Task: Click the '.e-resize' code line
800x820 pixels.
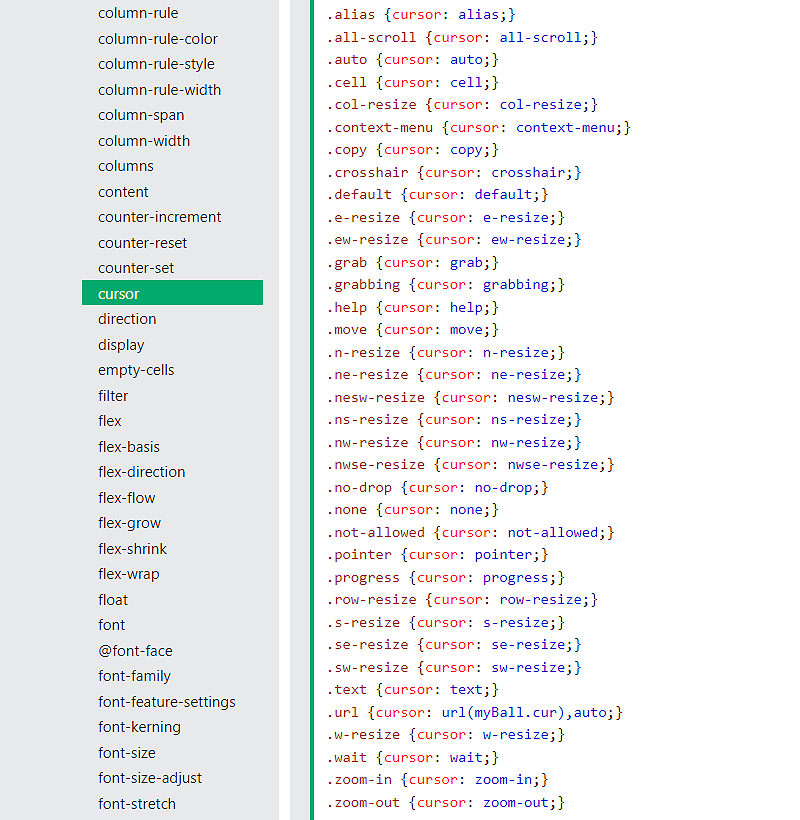Action: coord(446,218)
